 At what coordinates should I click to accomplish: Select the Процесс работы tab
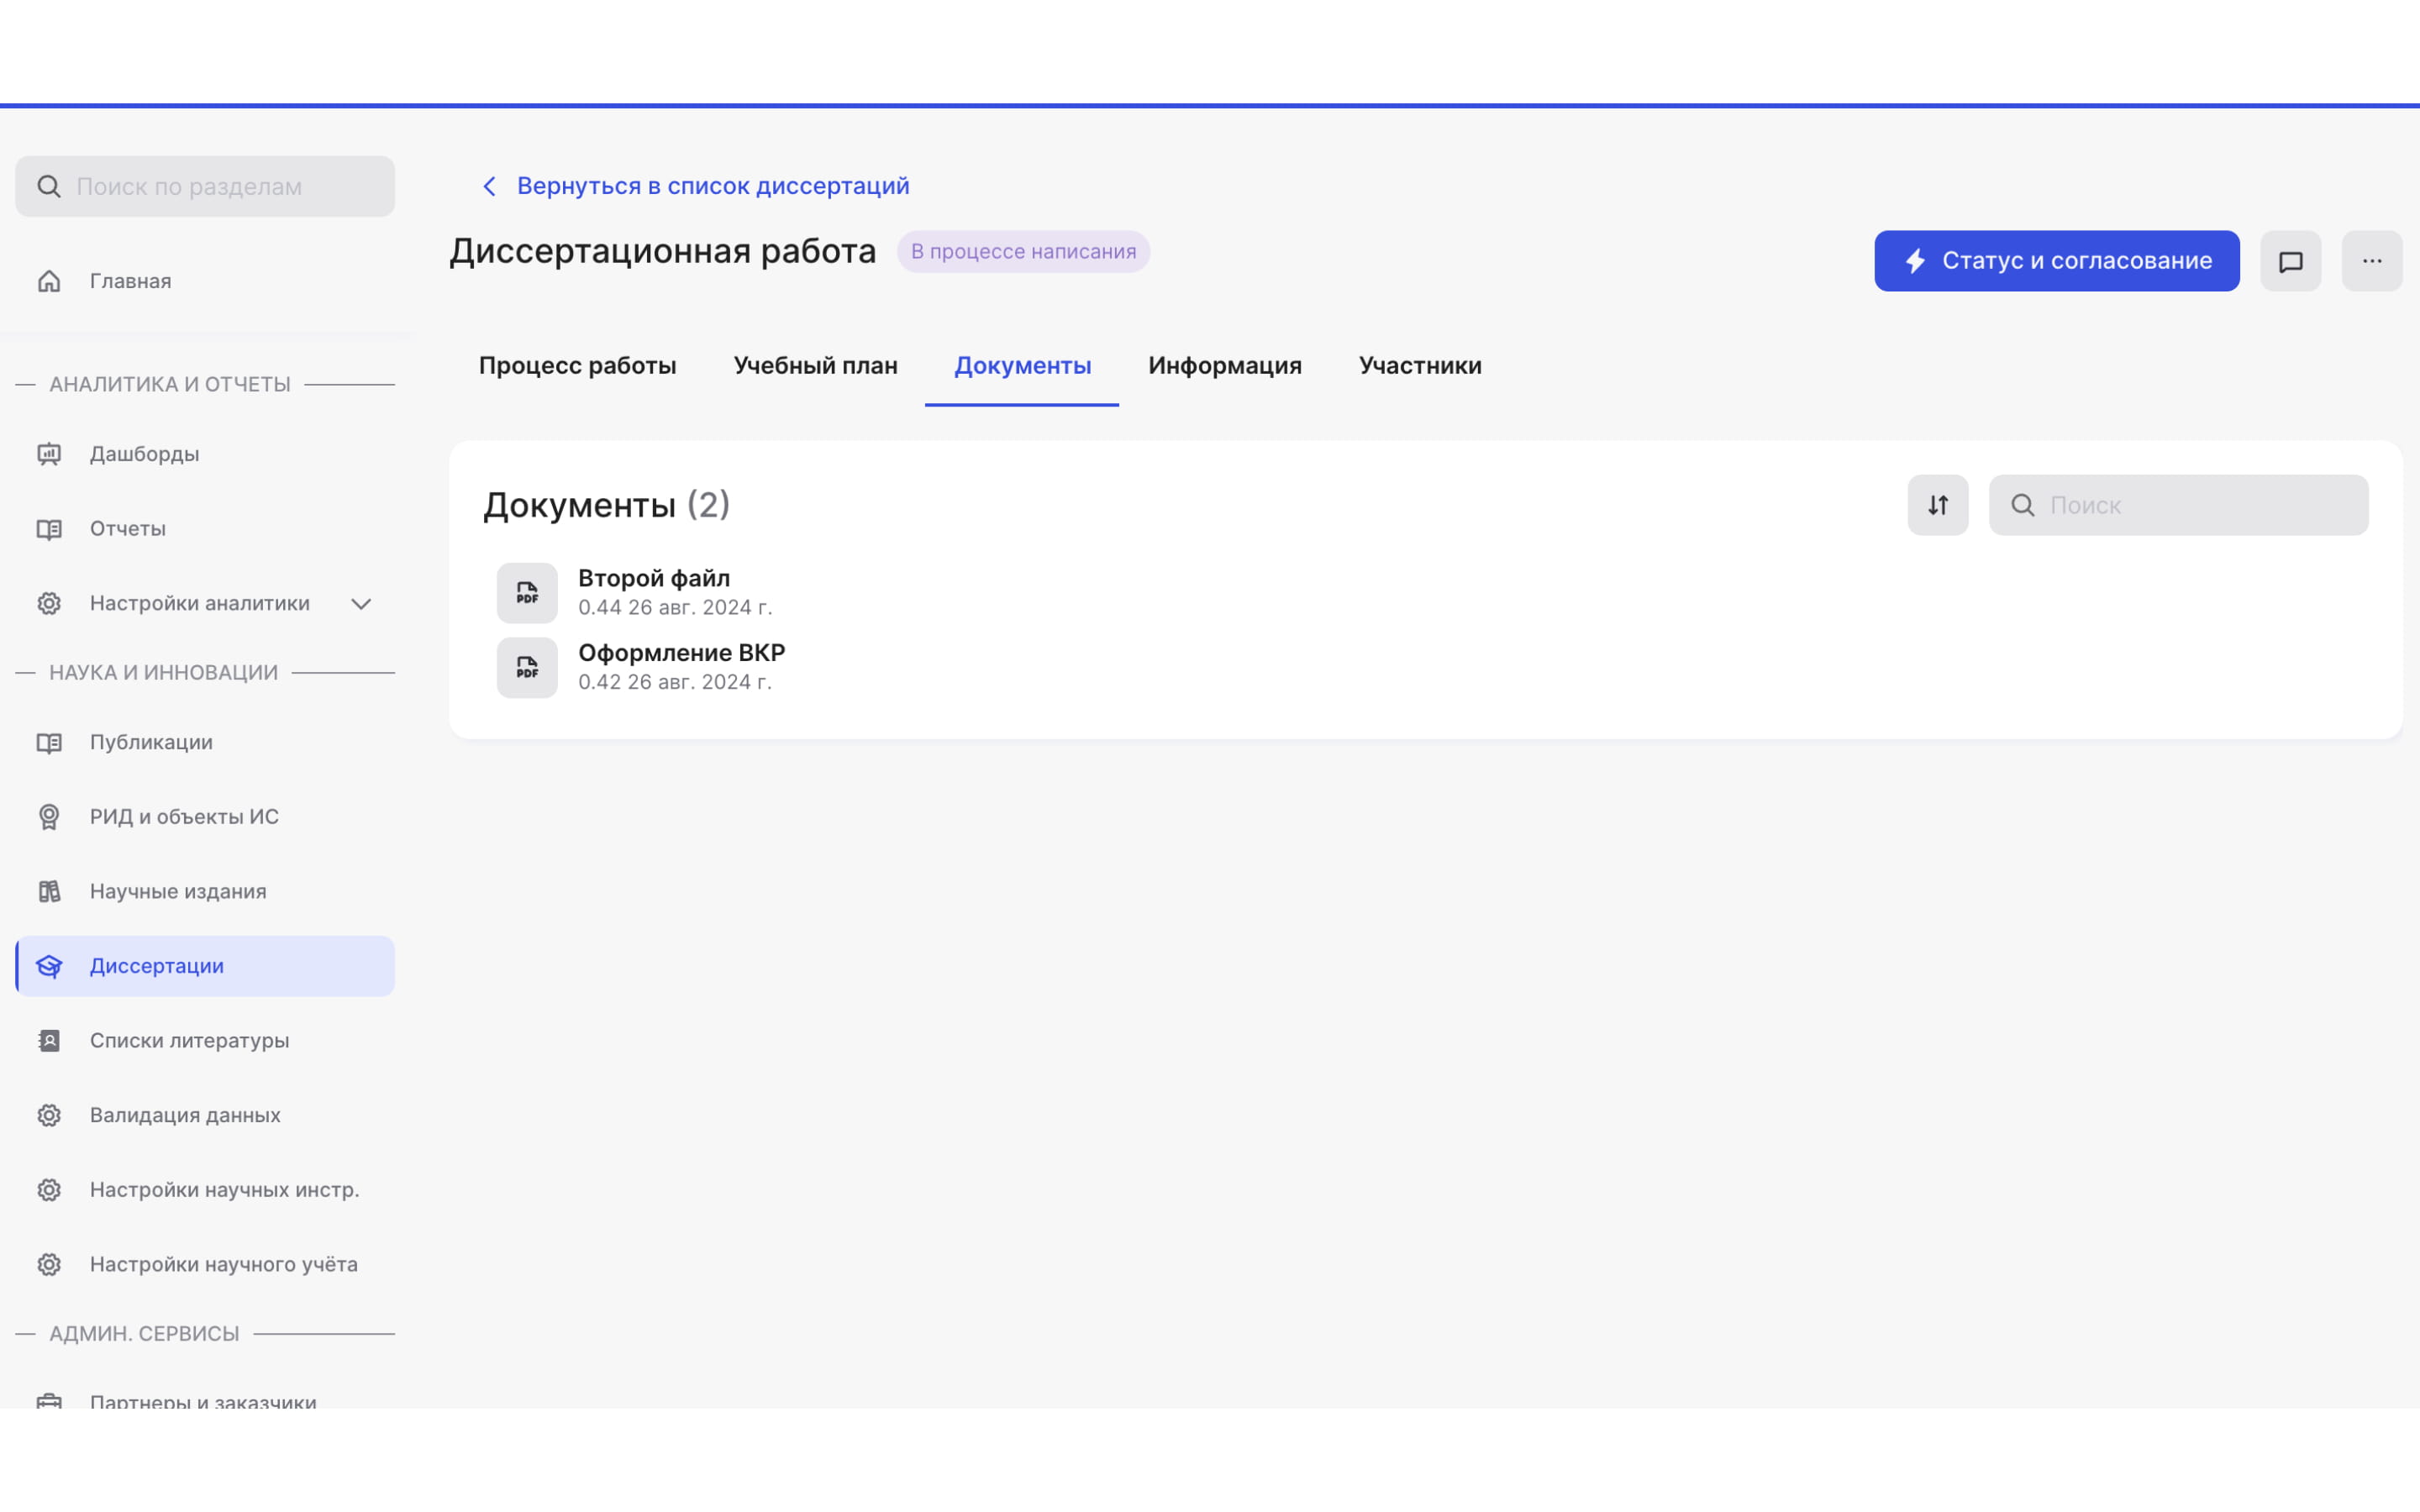pos(576,365)
